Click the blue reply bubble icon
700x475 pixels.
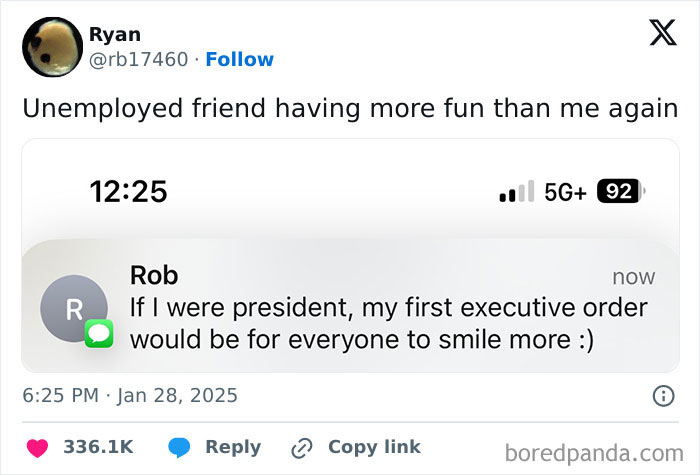pos(179,447)
